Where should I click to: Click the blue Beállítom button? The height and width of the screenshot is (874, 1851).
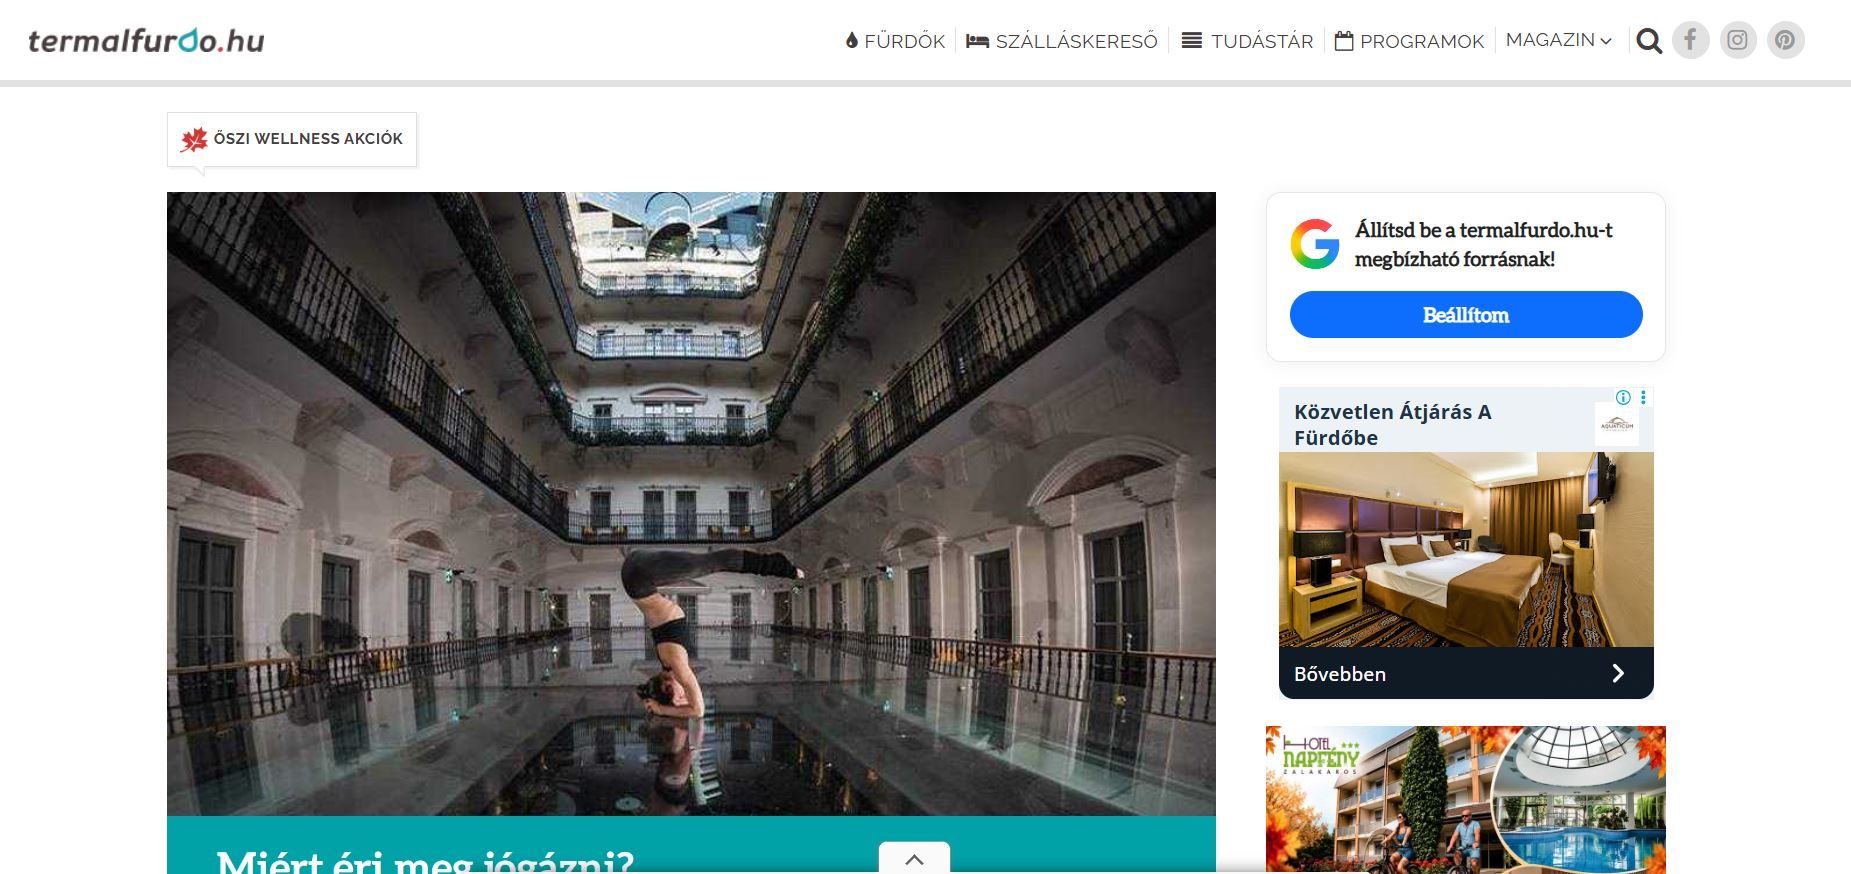(x=1466, y=315)
